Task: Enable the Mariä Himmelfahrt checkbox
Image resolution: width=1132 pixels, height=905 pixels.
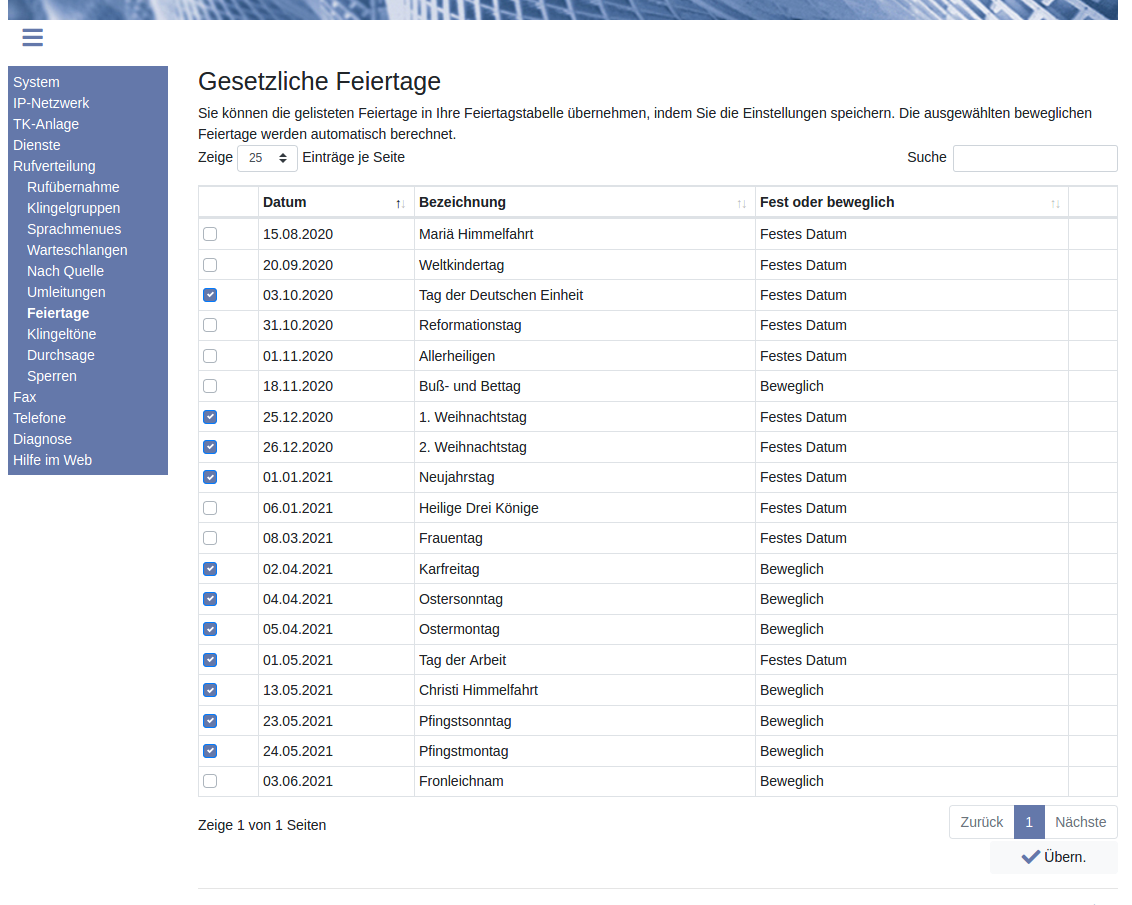Action: 210,234
